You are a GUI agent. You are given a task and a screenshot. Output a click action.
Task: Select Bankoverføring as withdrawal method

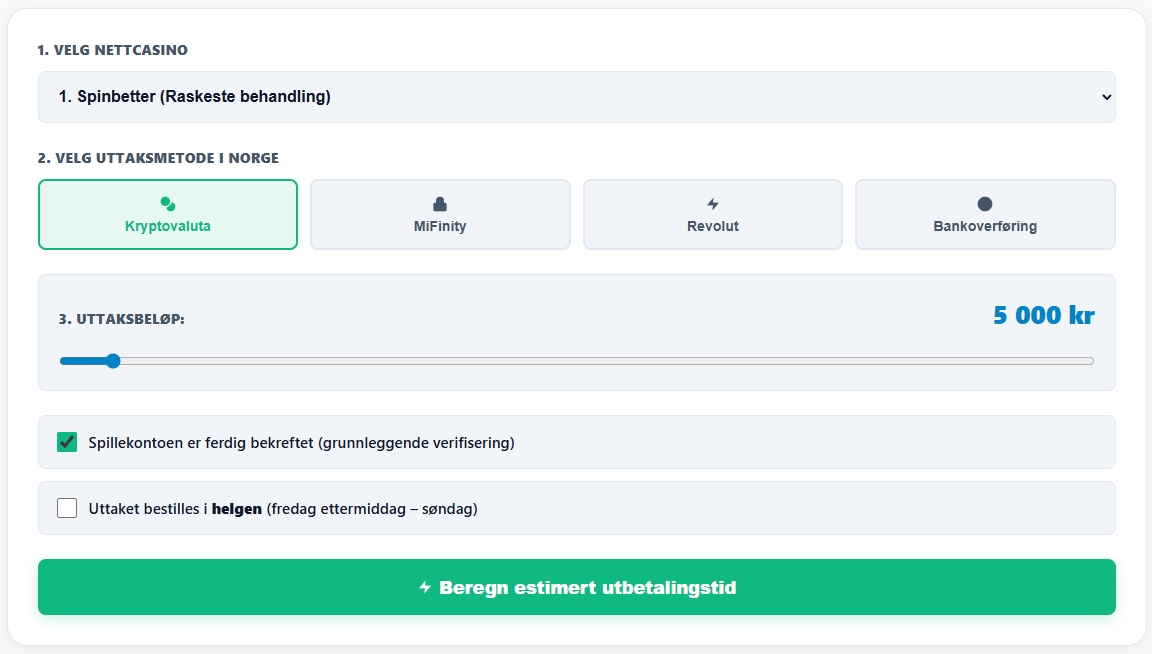click(985, 215)
